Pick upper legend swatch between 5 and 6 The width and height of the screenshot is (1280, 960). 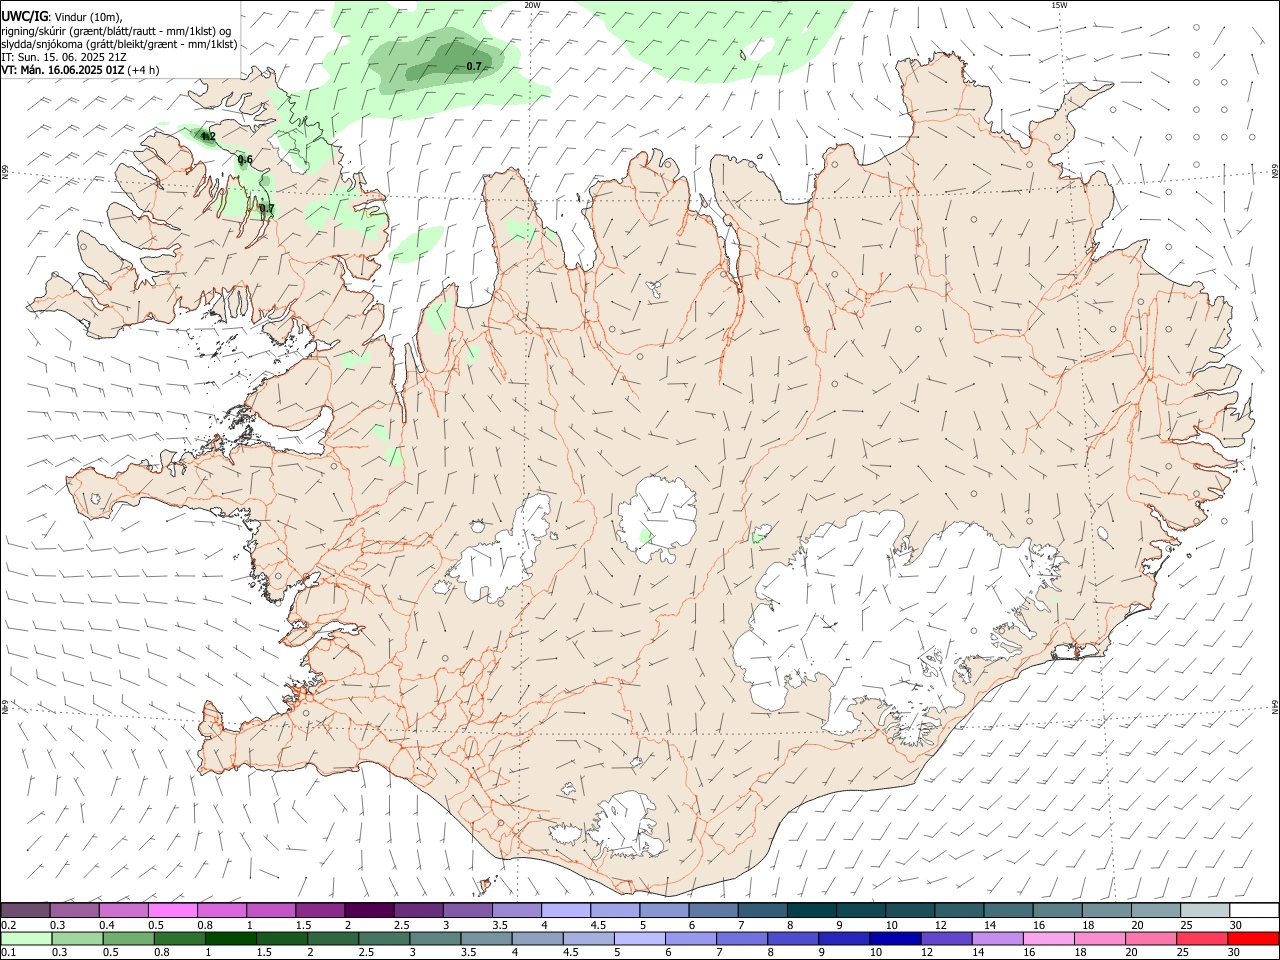(x=663, y=910)
